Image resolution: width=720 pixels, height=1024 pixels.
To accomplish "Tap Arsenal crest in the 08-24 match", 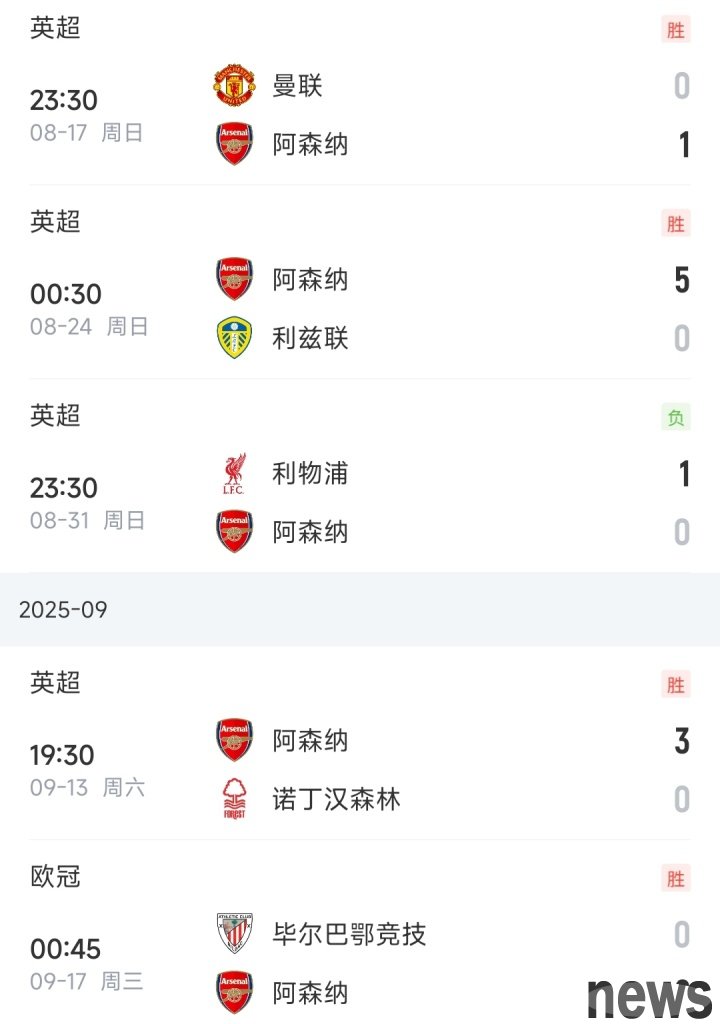I will point(235,279).
